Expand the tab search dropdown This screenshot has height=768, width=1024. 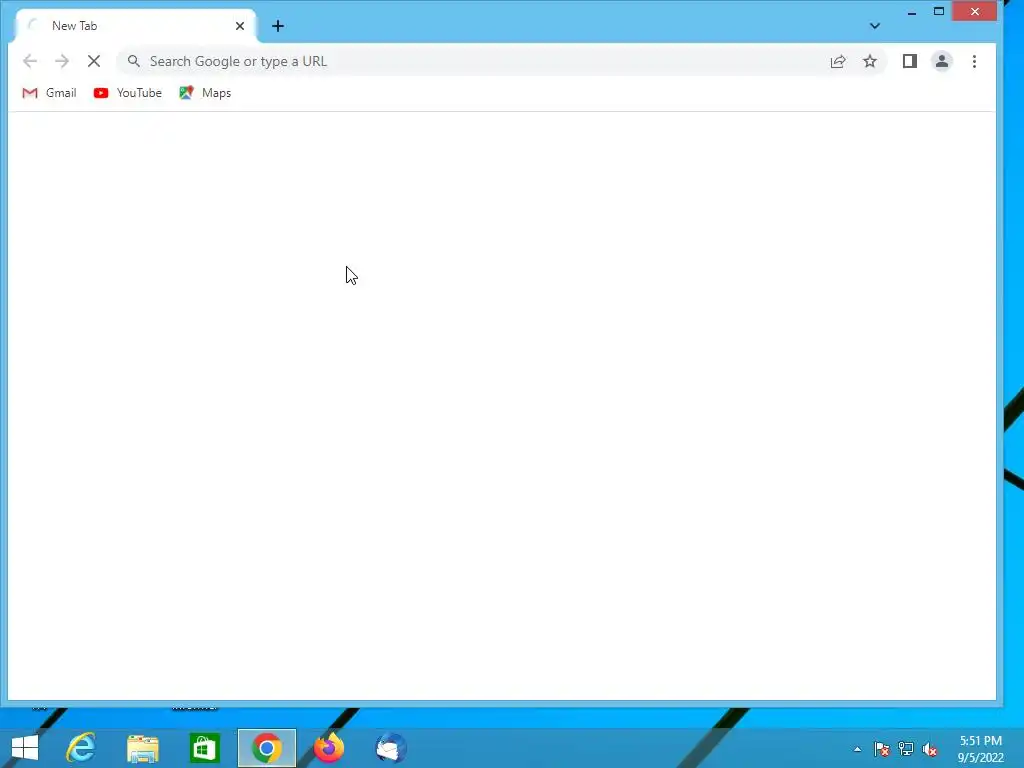[x=875, y=26]
